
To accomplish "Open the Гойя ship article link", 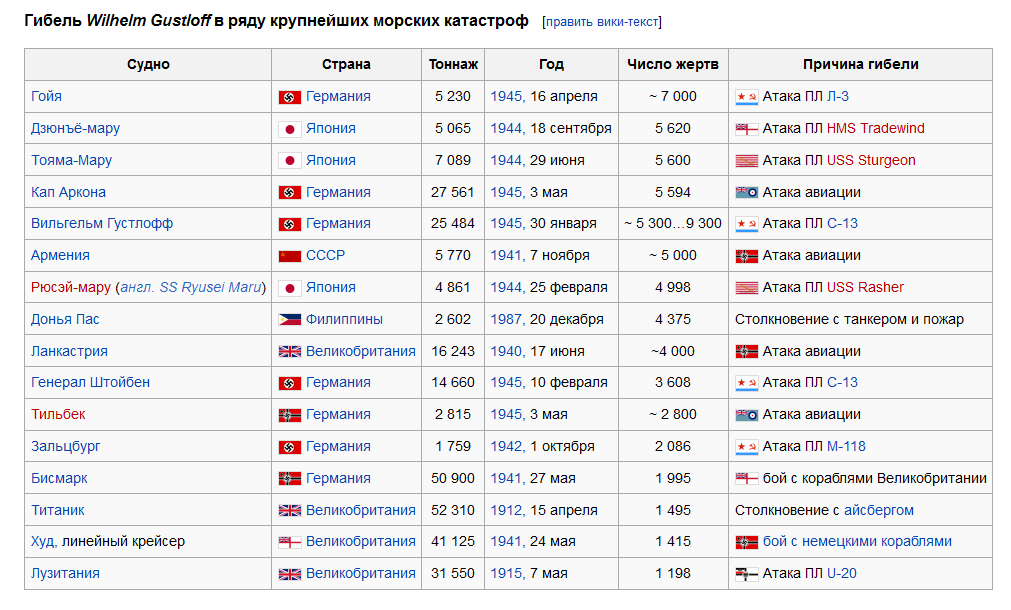I will [x=46, y=97].
